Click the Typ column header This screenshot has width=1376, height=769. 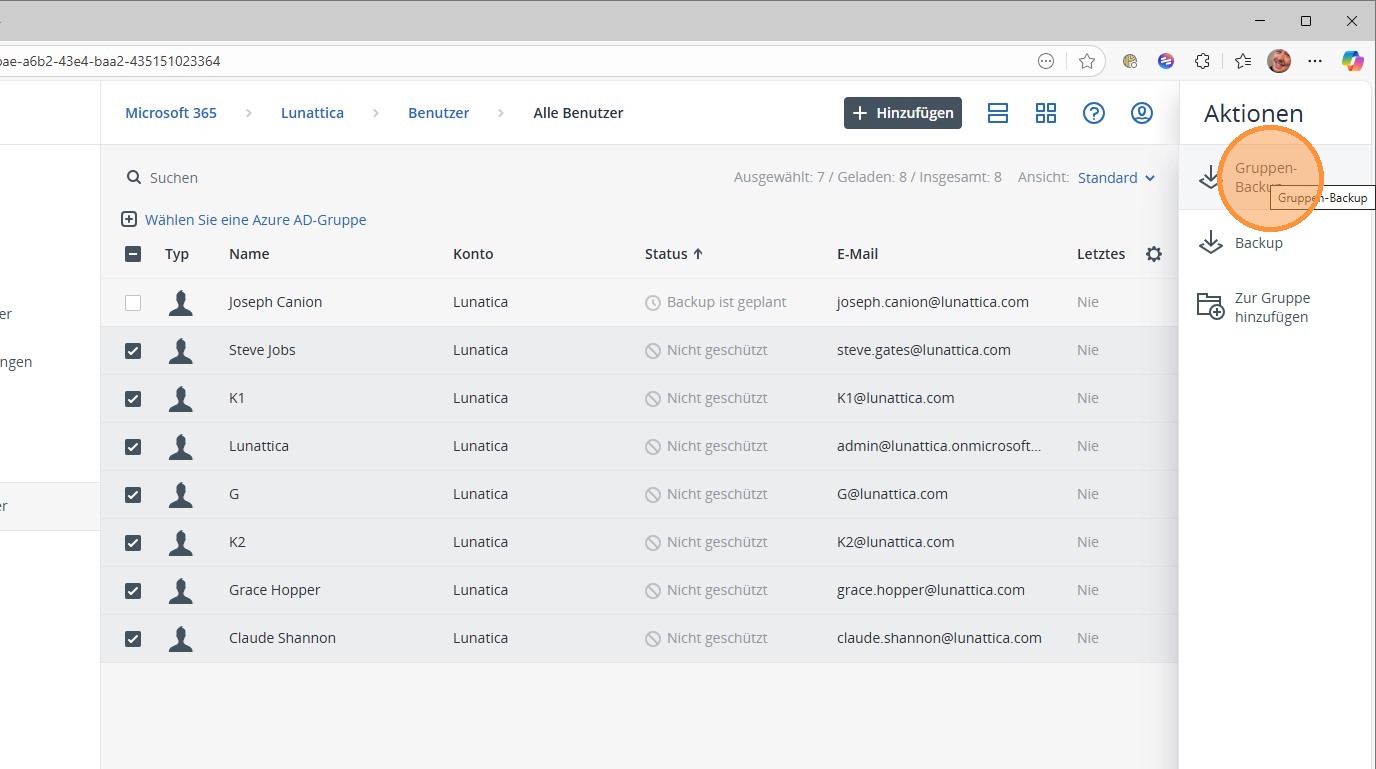pos(177,254)
